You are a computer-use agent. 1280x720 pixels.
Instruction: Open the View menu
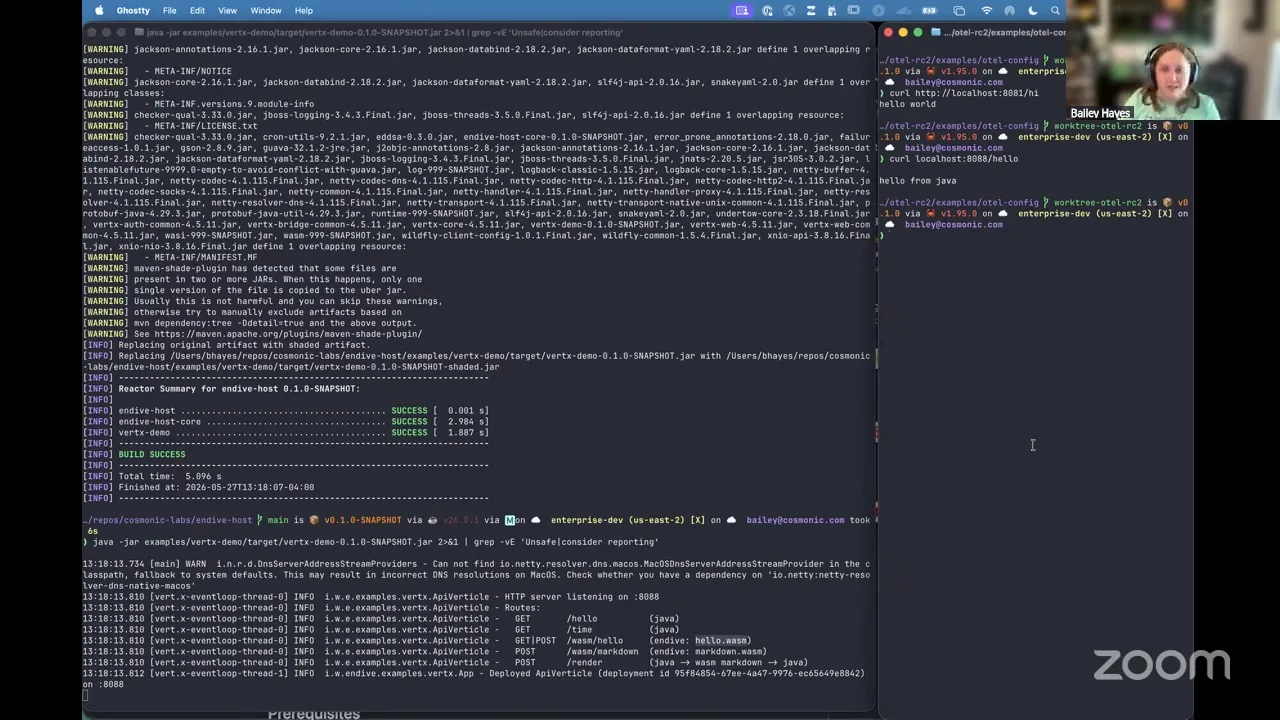coord(227,10)
